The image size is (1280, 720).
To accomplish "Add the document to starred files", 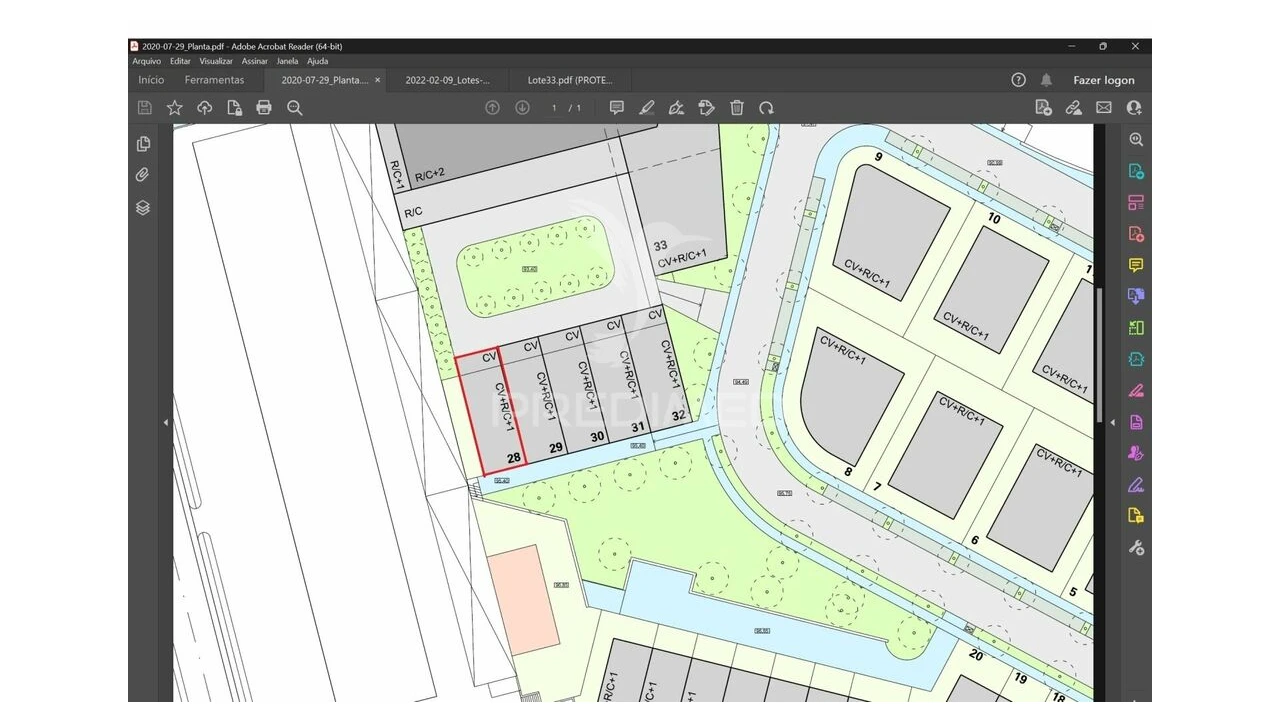I will tap(175, 108).
